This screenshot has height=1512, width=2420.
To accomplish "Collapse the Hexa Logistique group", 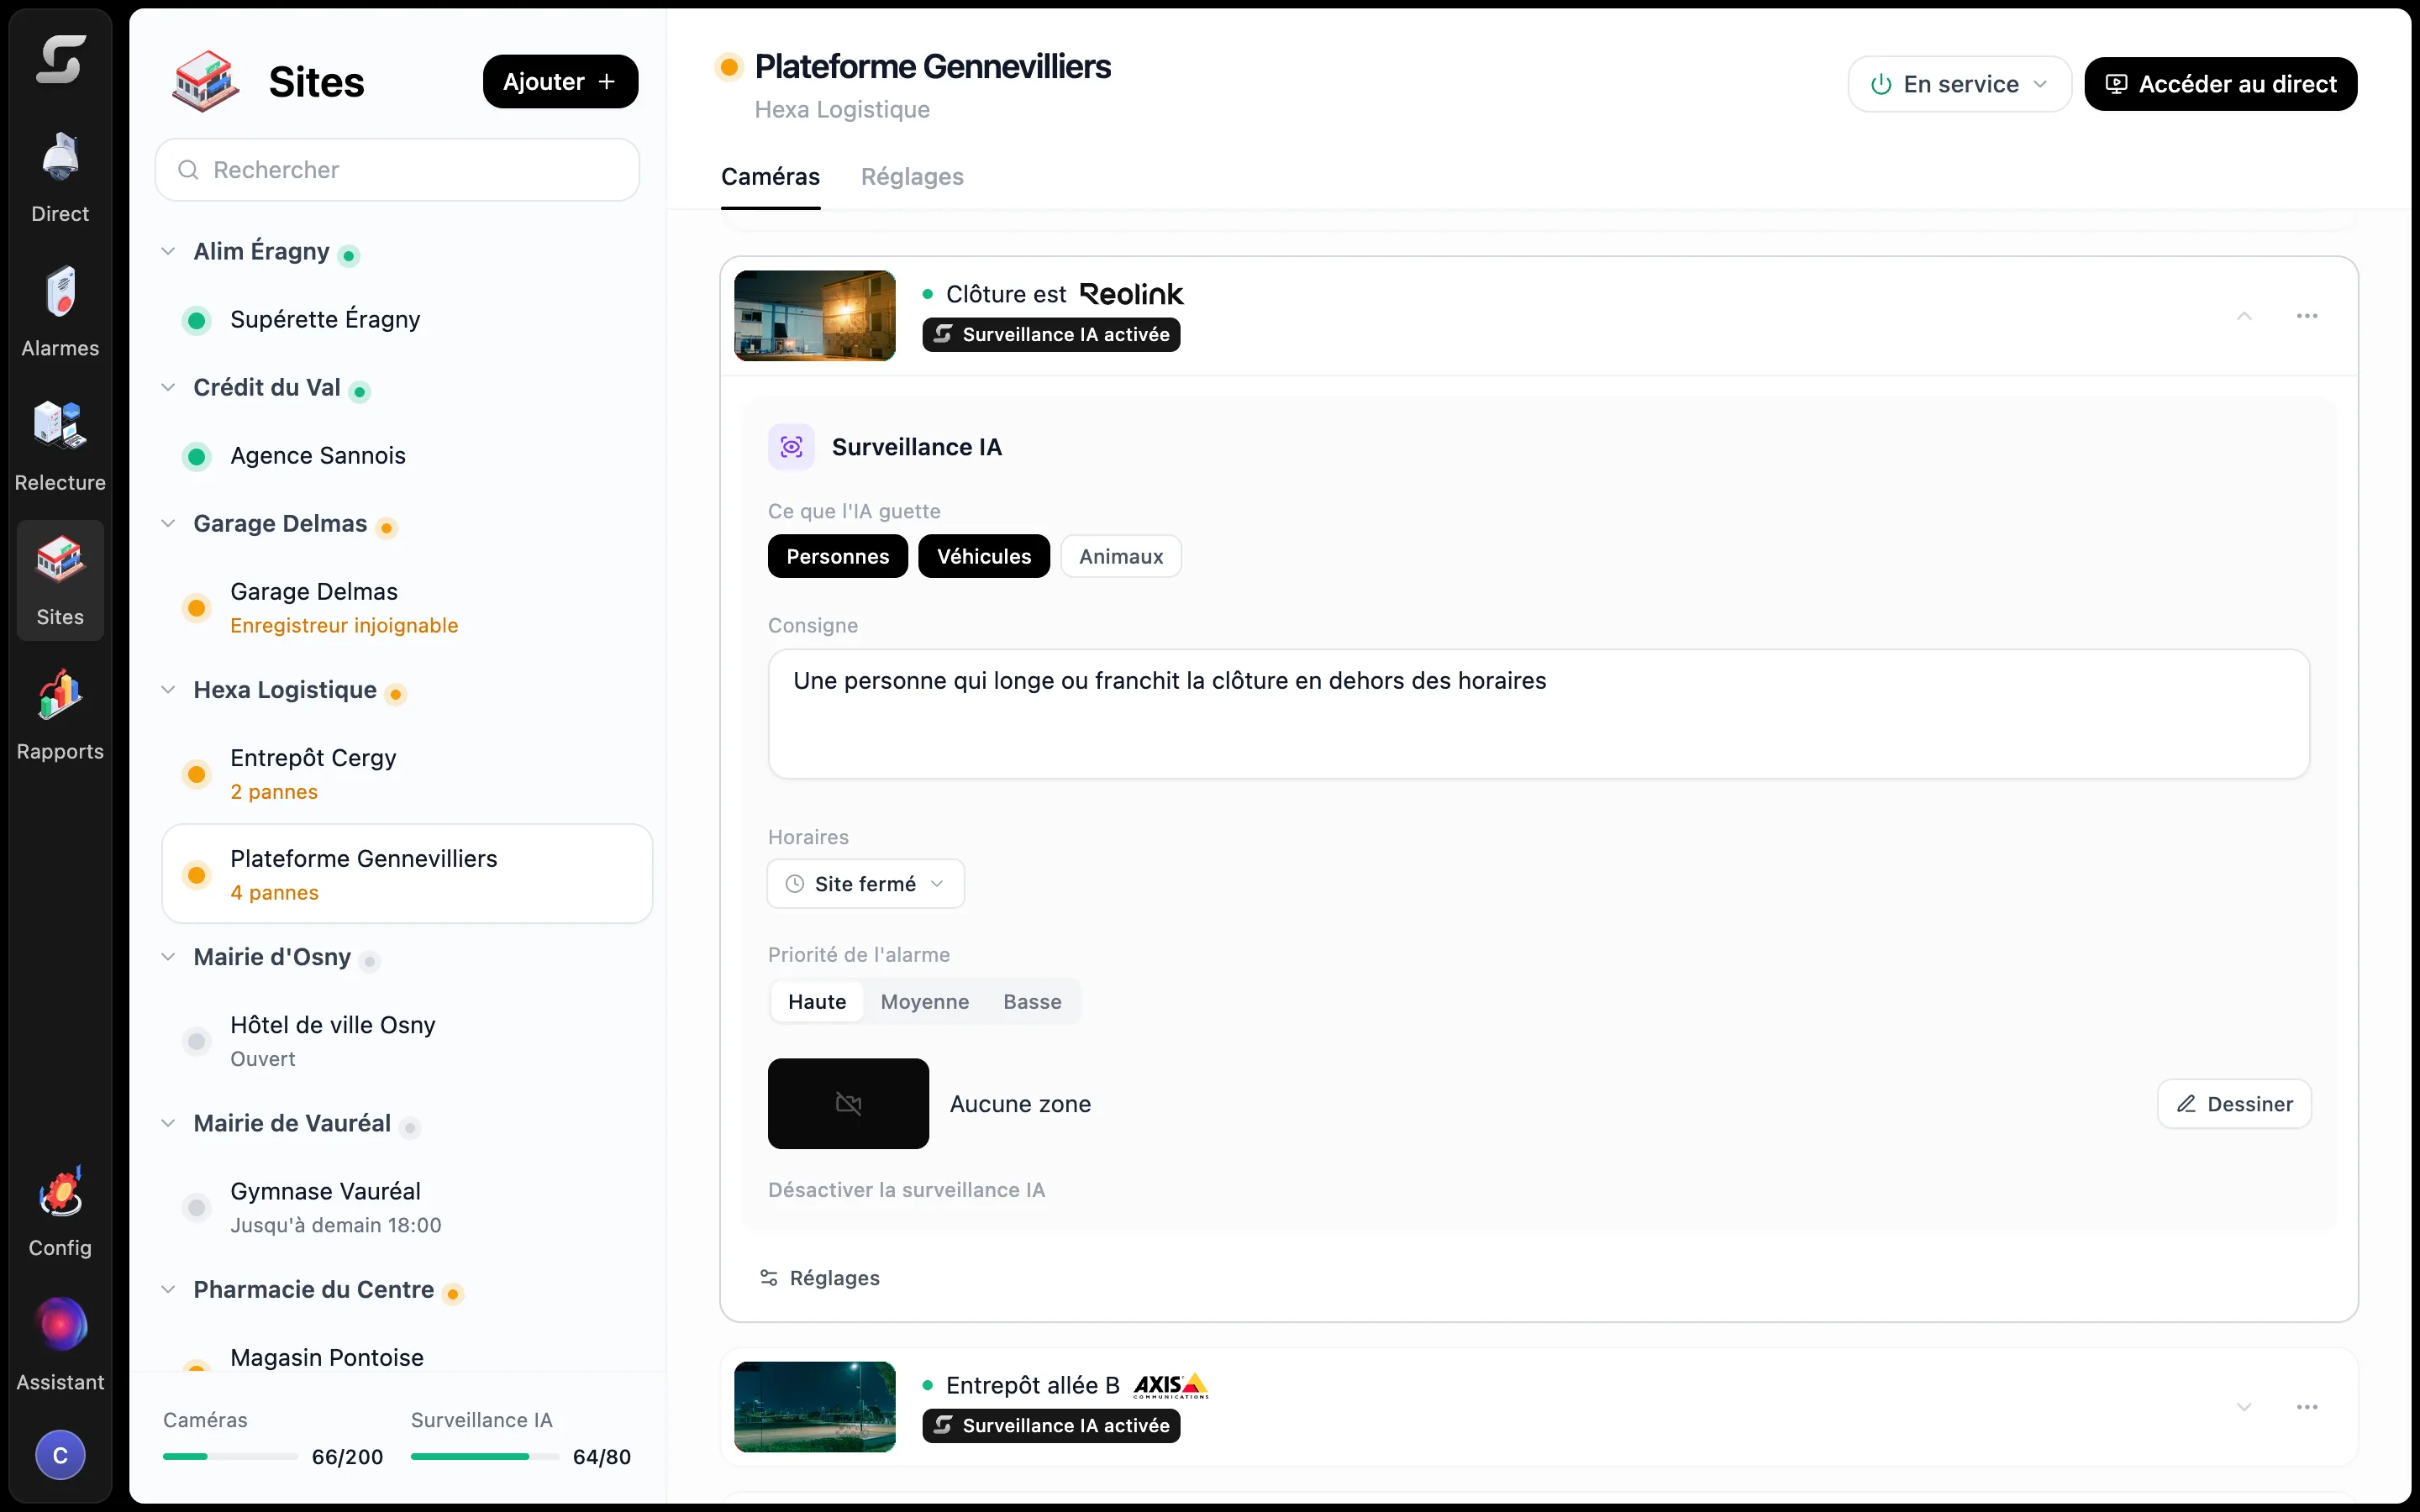I will pyautogui.click(x=168, y=690).
